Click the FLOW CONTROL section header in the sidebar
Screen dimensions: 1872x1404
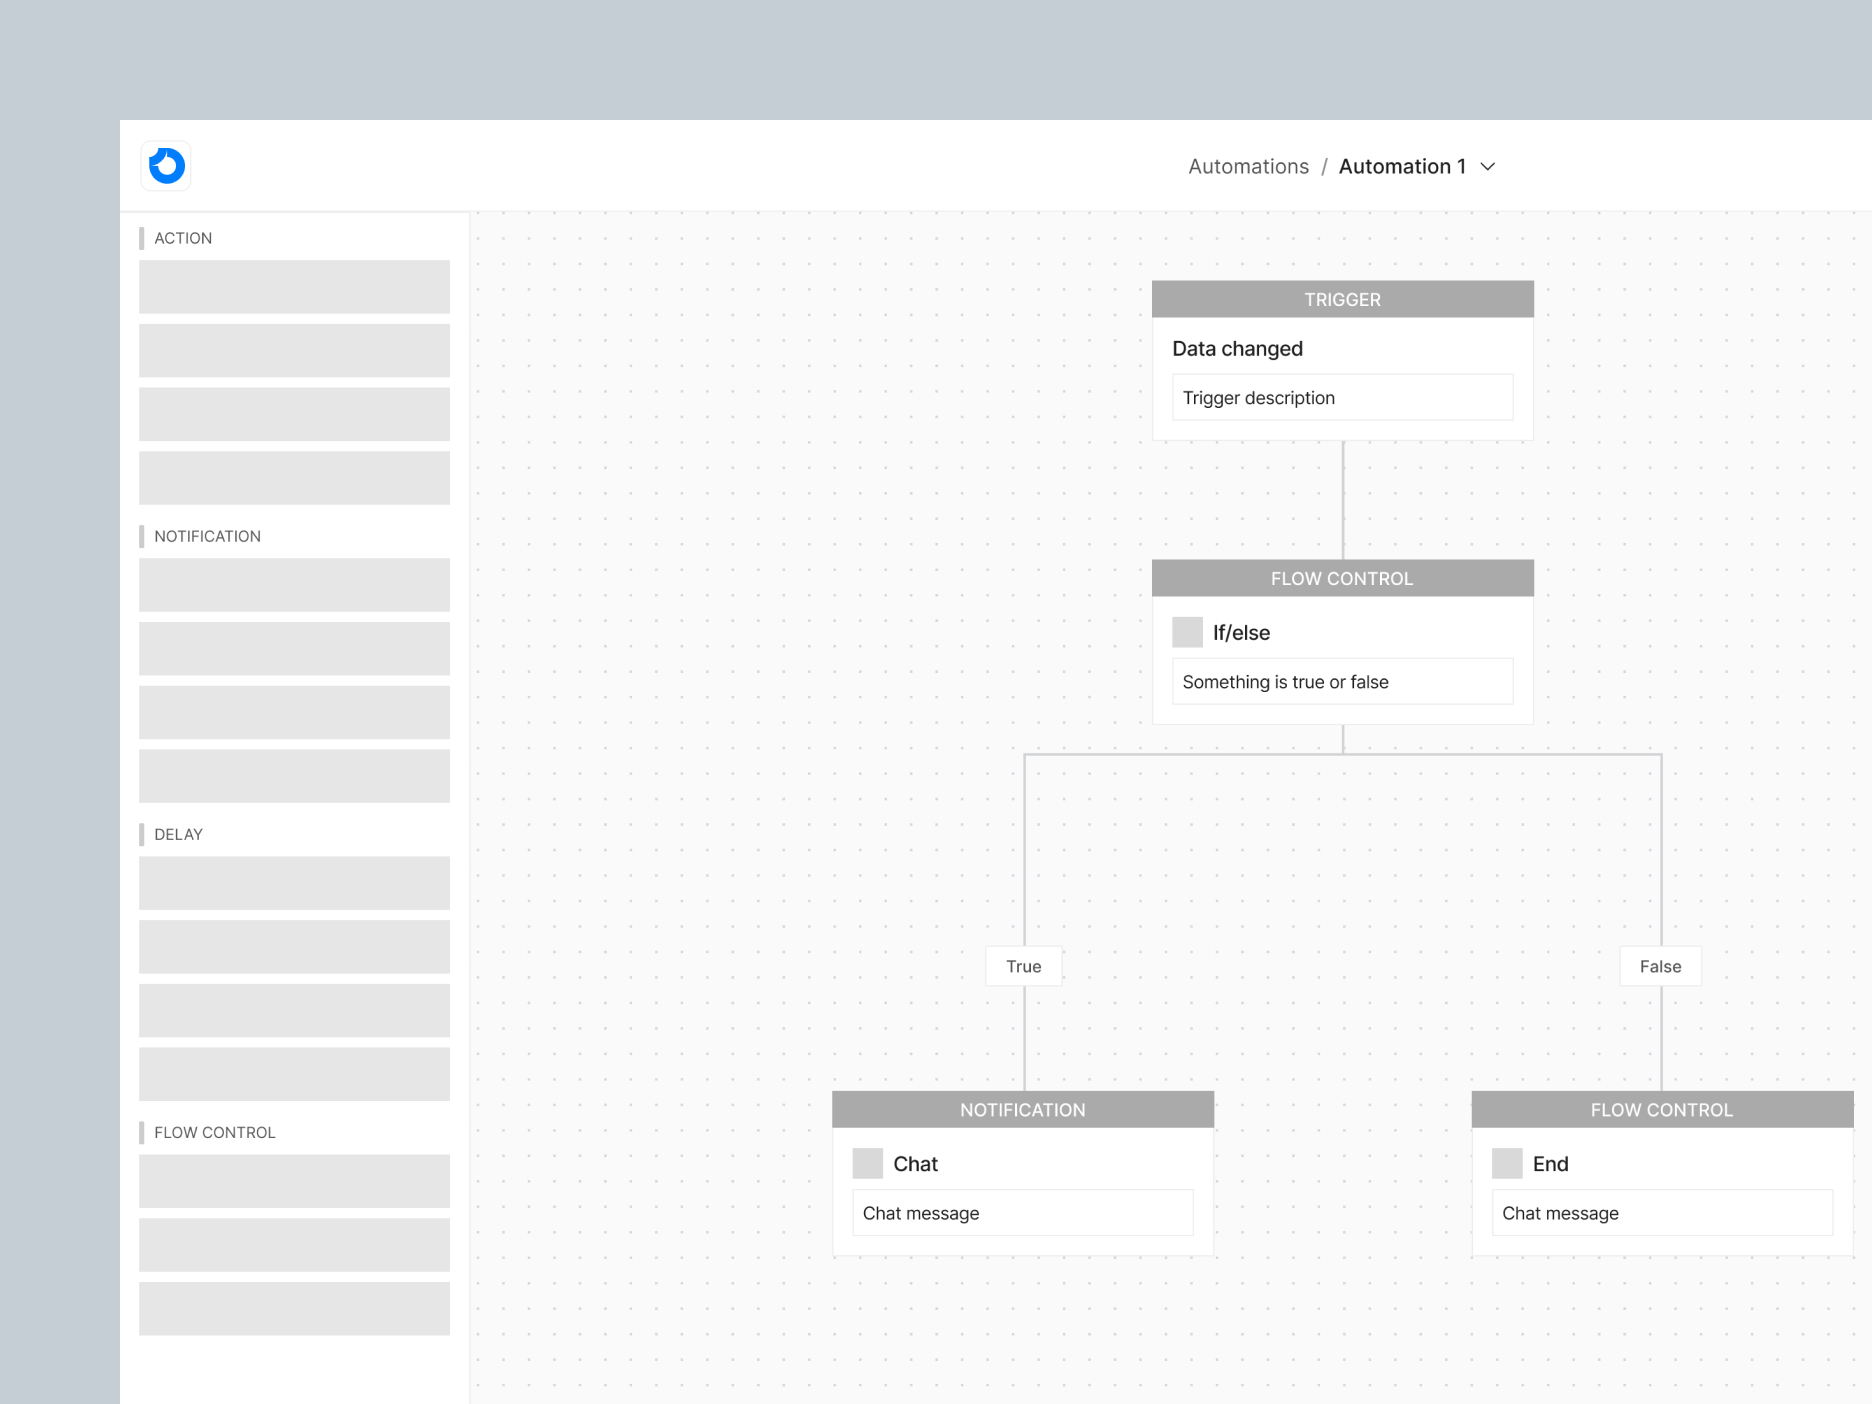coord(216,1132)
